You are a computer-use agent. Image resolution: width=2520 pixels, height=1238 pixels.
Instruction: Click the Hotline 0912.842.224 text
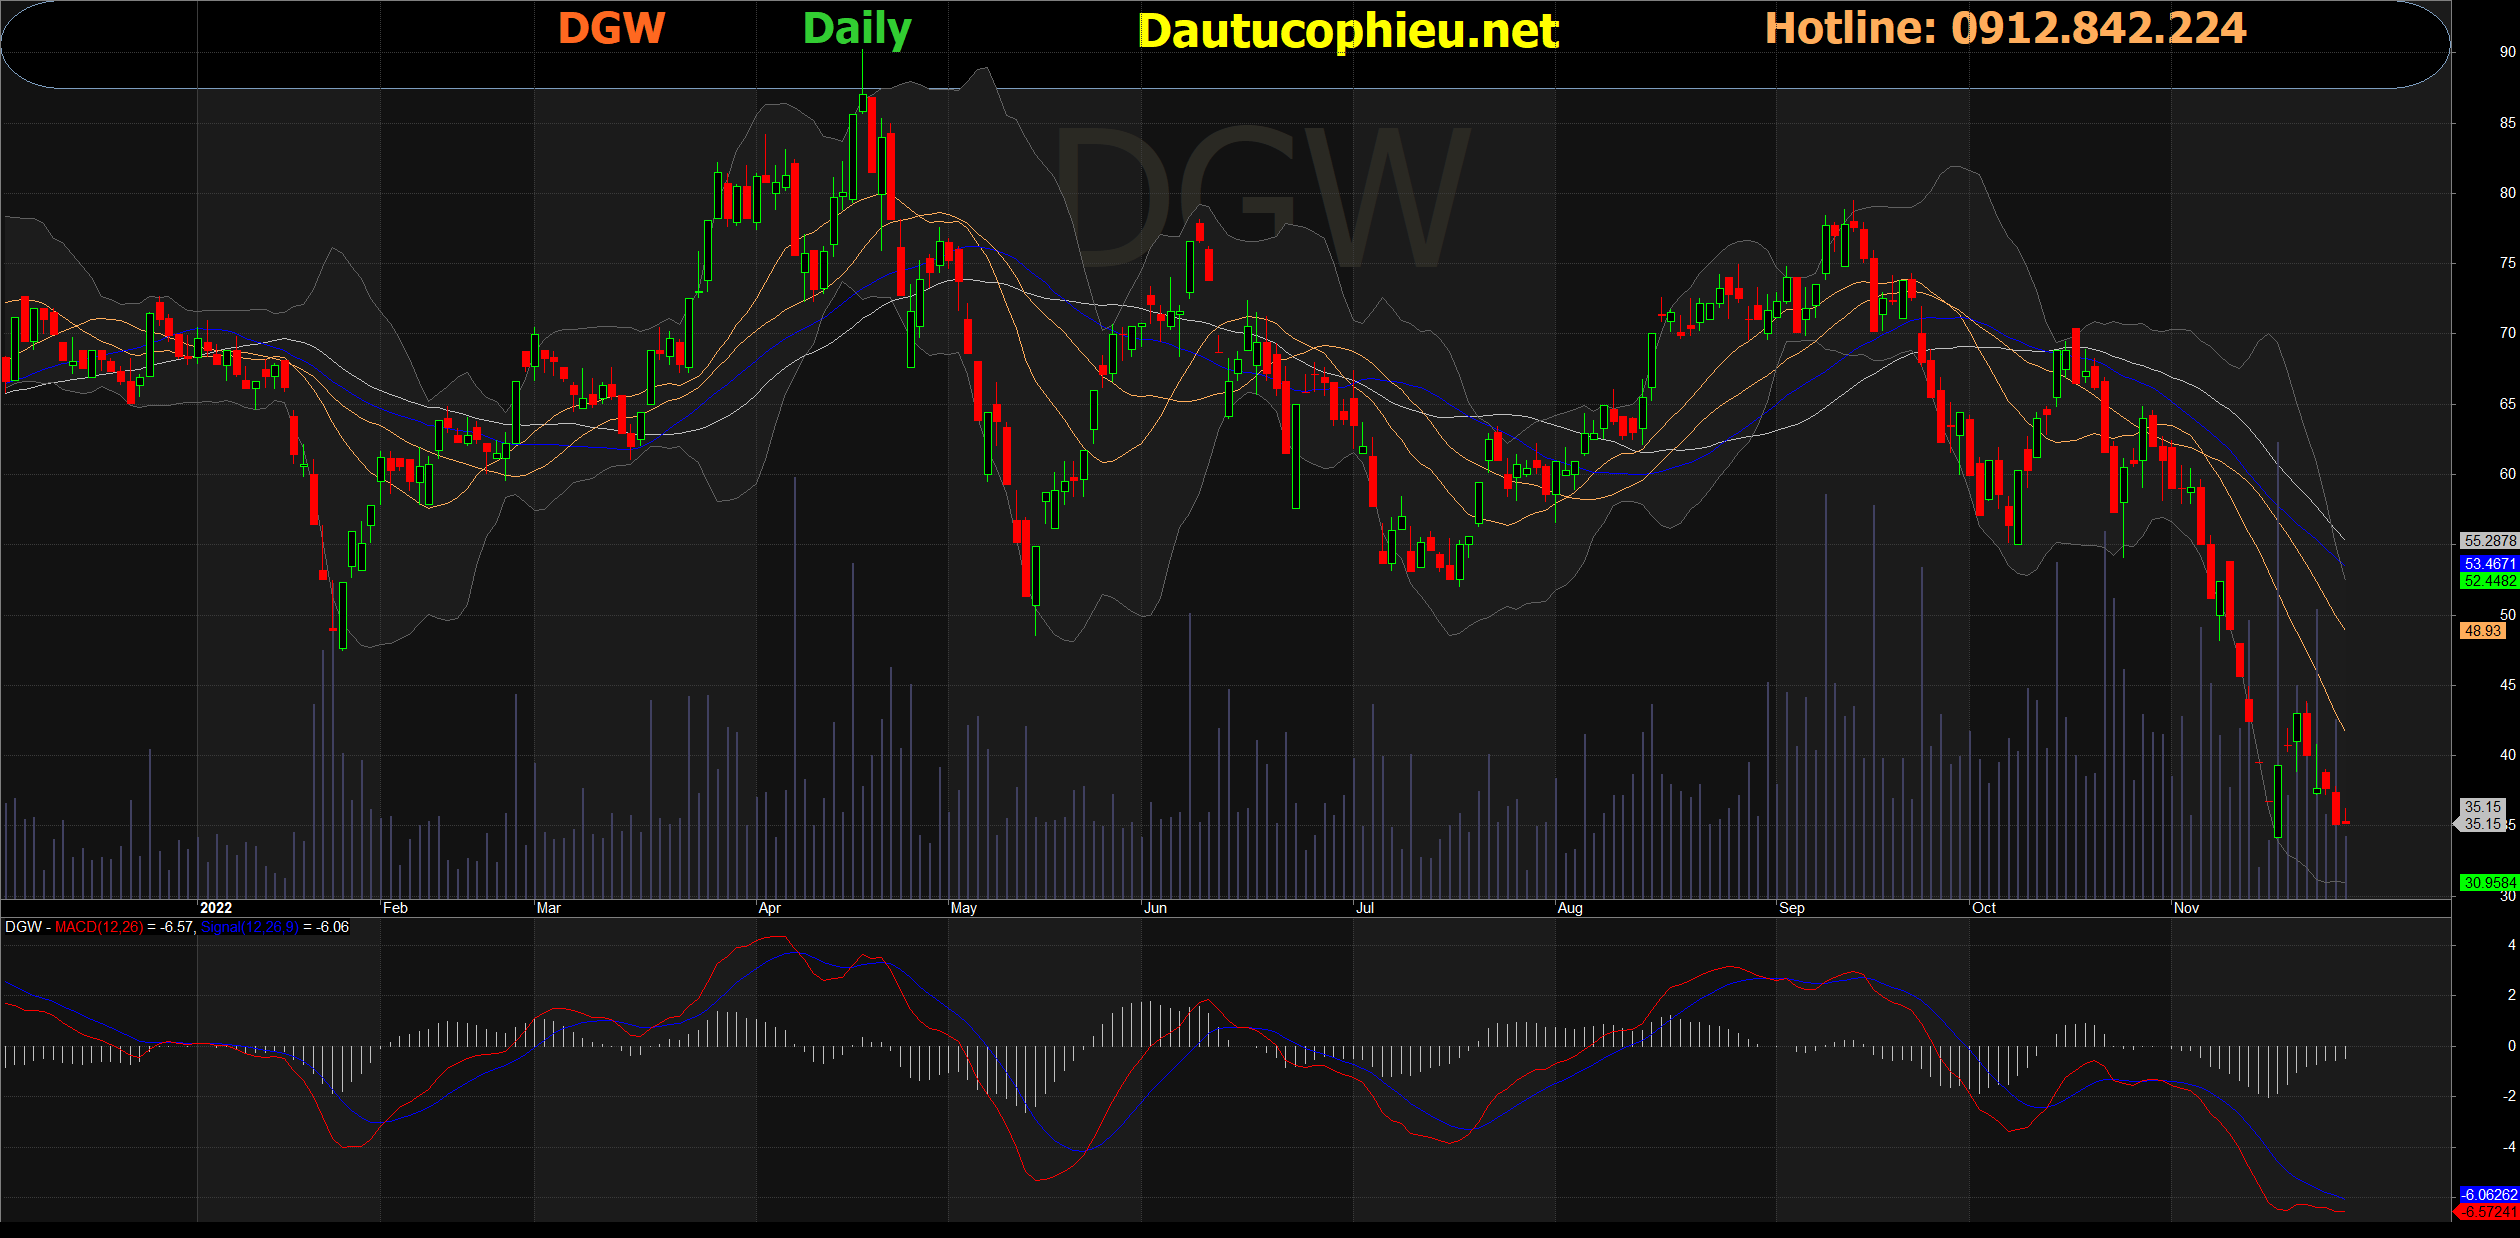point(2005,28)
